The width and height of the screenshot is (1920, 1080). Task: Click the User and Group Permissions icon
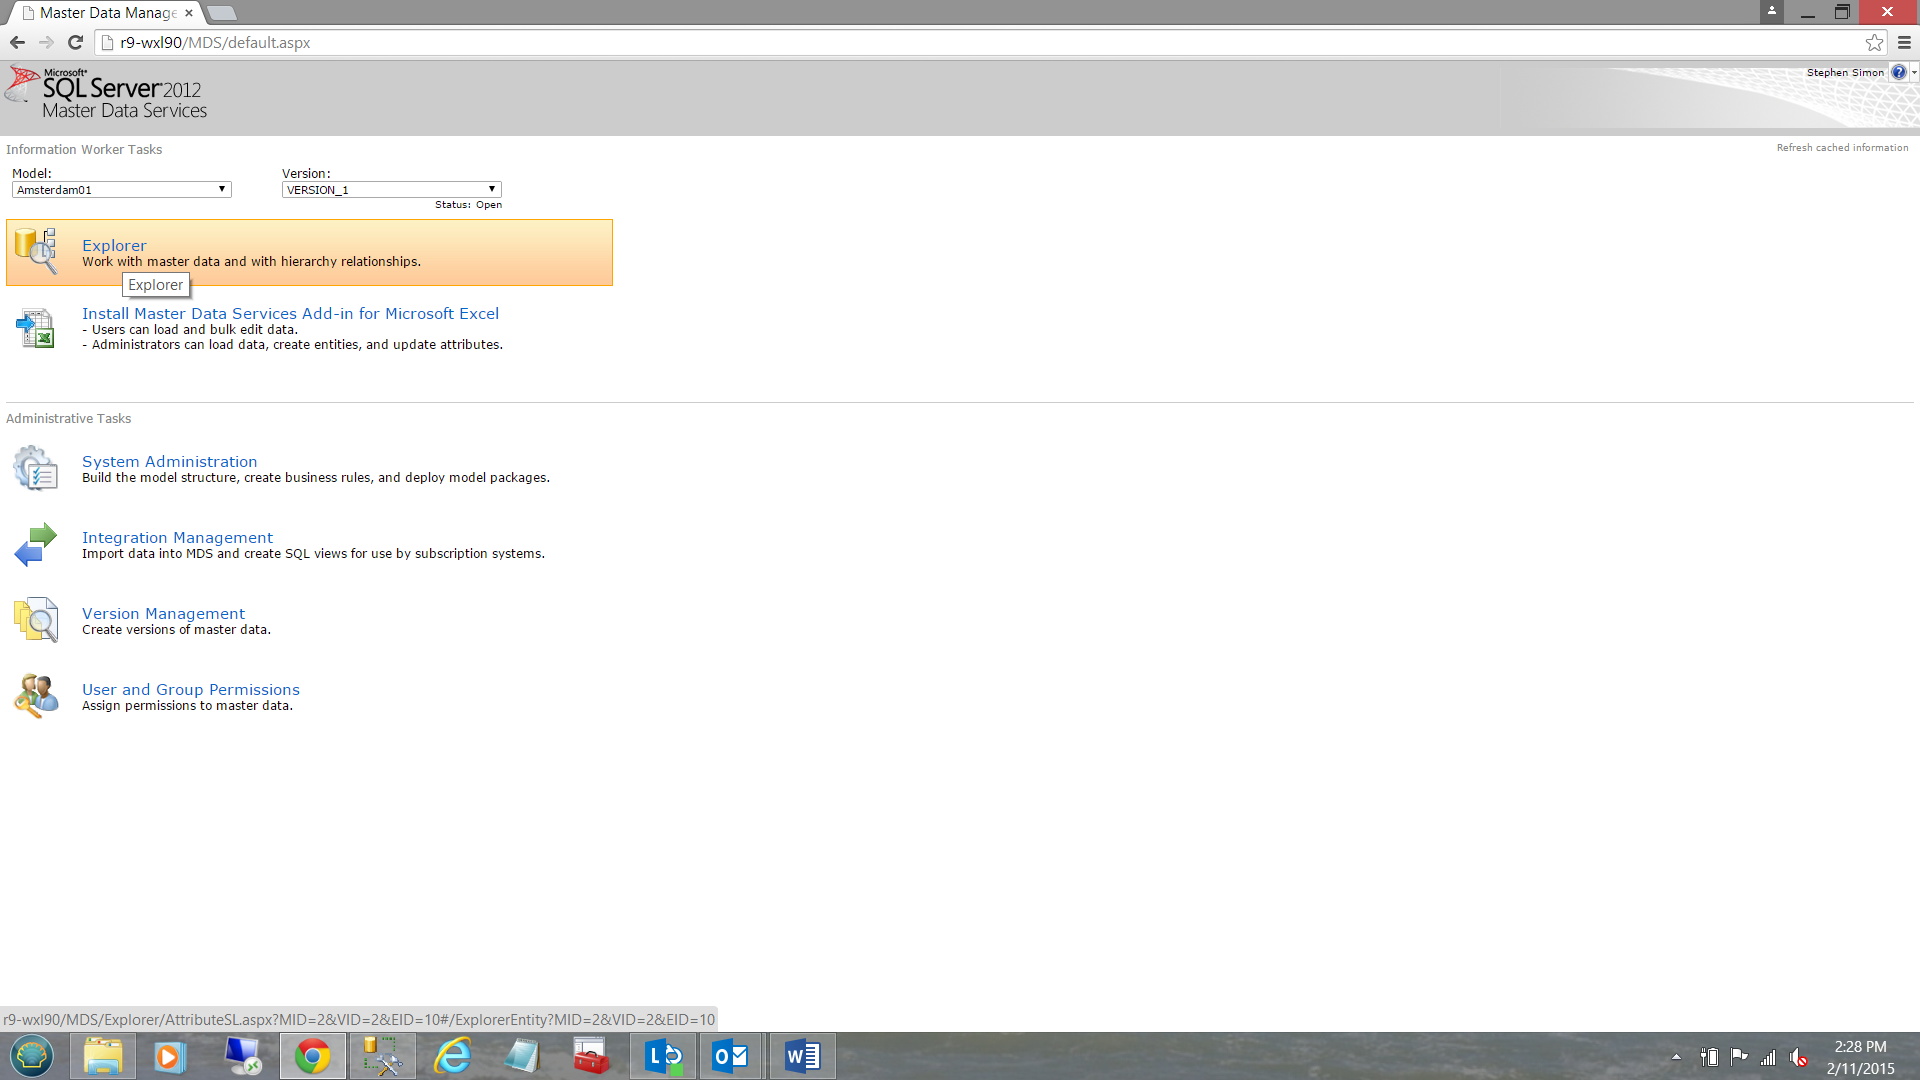pos(36,696)
